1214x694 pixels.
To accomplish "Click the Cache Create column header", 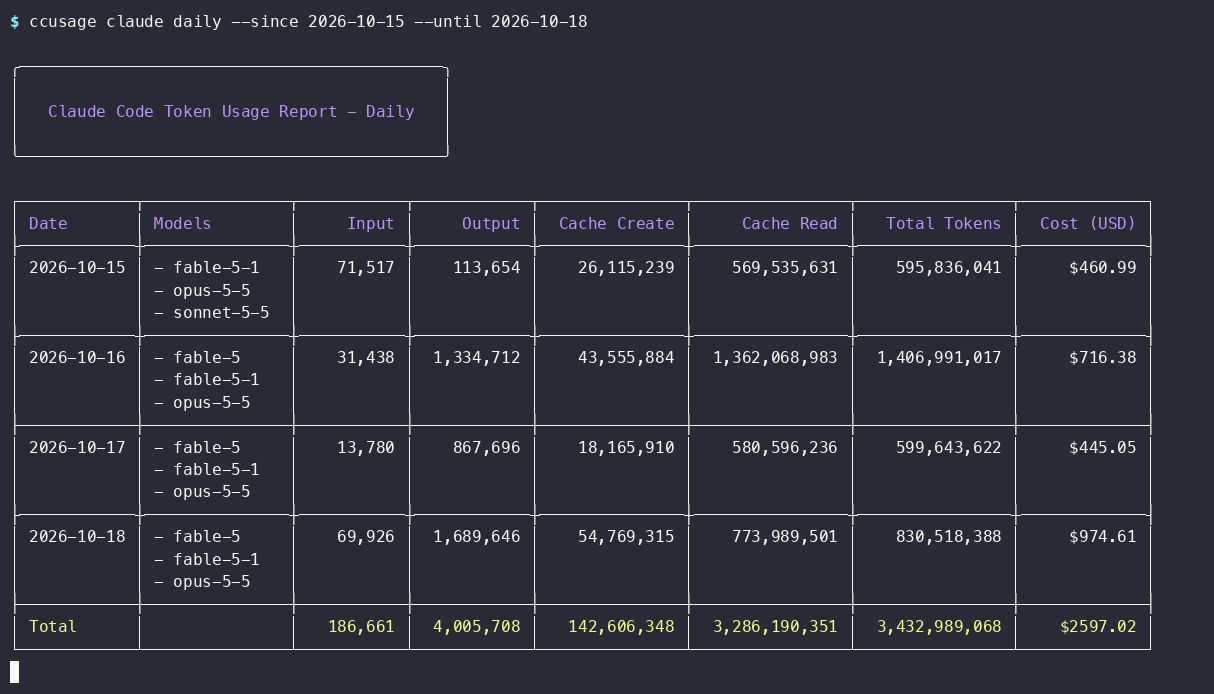I will pos(617,223).
